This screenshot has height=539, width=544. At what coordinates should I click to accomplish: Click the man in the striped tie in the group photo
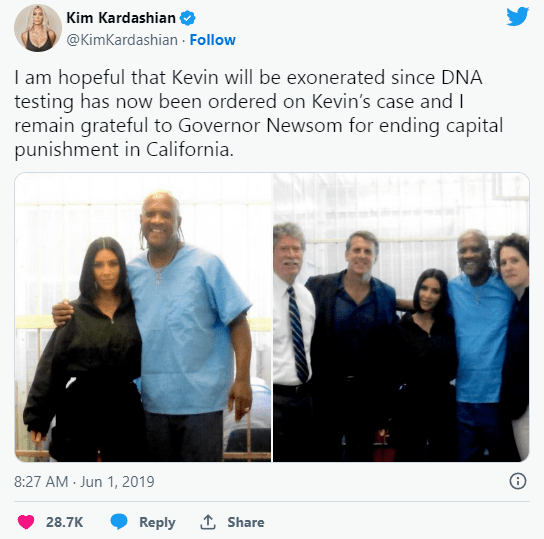click(x=292, y=340)
